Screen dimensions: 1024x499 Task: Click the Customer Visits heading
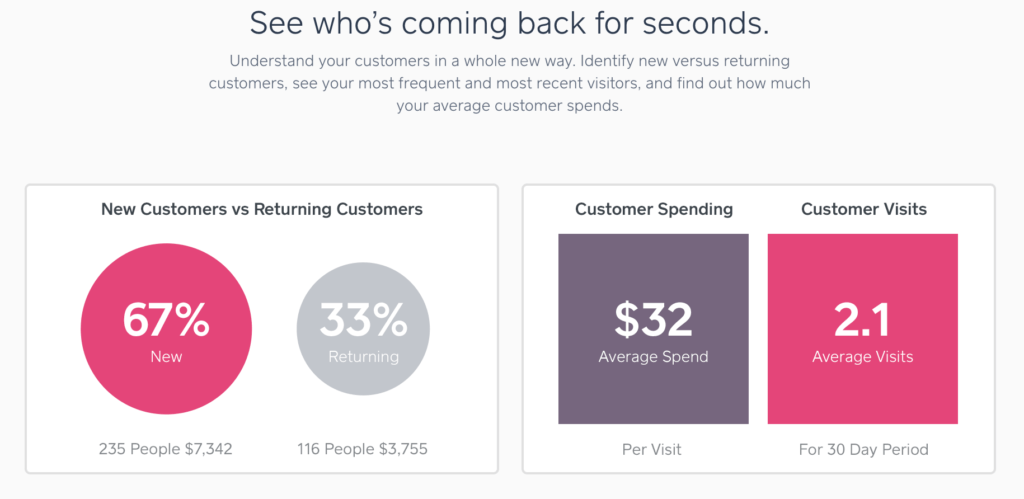coord(863,210)
